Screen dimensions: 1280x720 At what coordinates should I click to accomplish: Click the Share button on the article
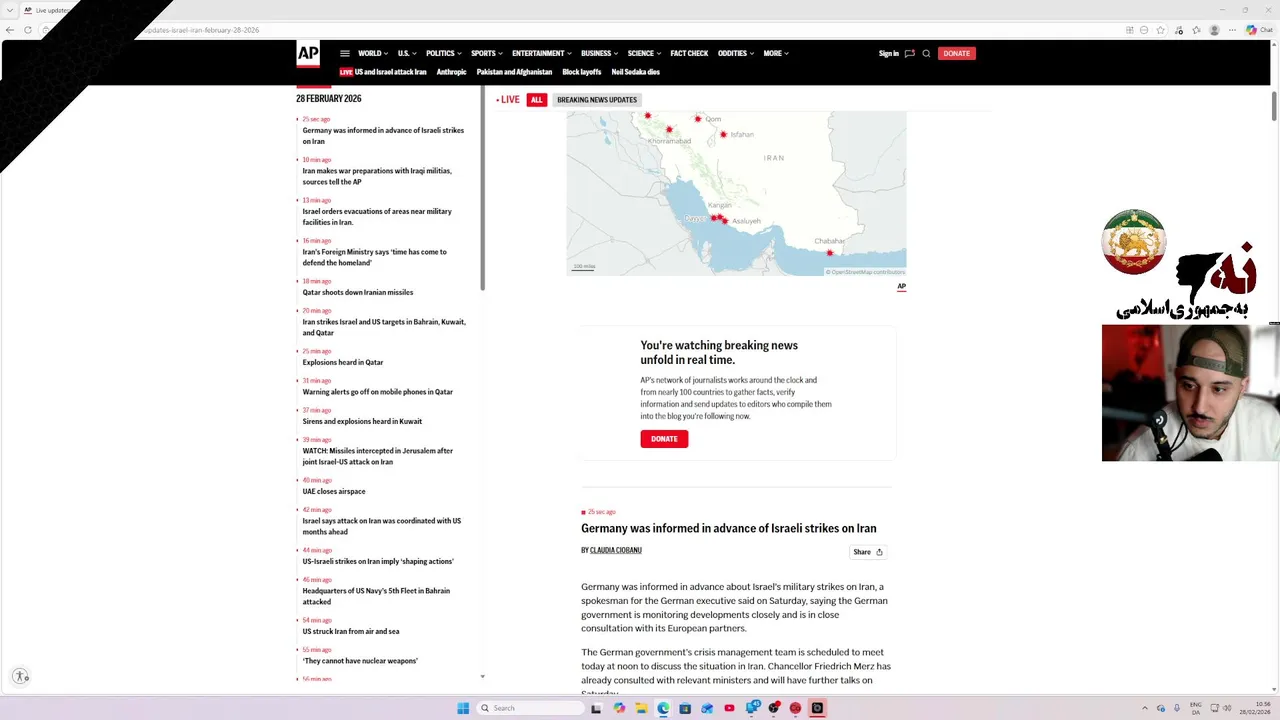coord(867,552)
